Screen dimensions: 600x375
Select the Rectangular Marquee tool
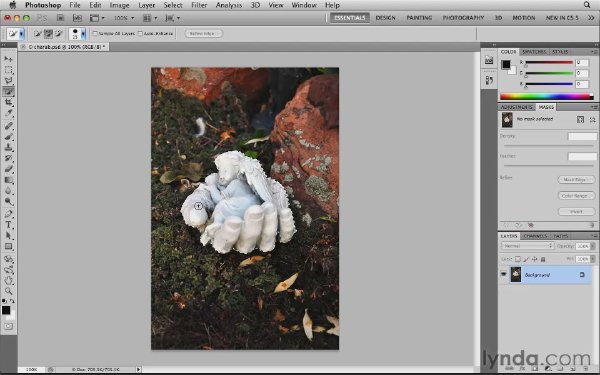tap(8, 70)
